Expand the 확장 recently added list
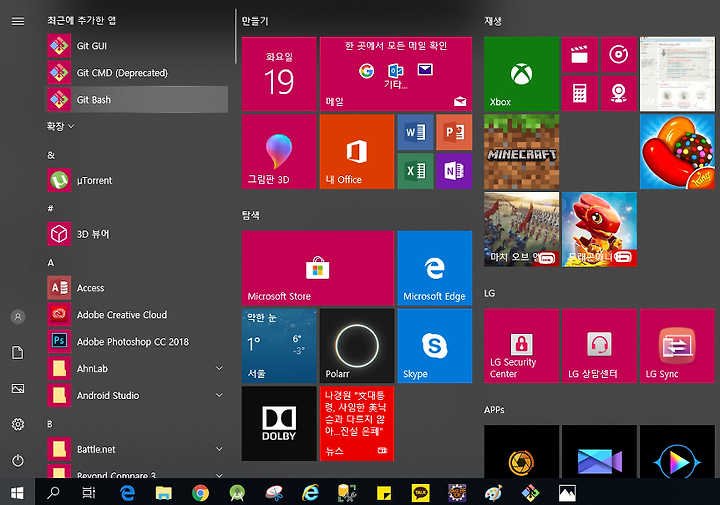720x505 pixels. (x=60, y=126)
